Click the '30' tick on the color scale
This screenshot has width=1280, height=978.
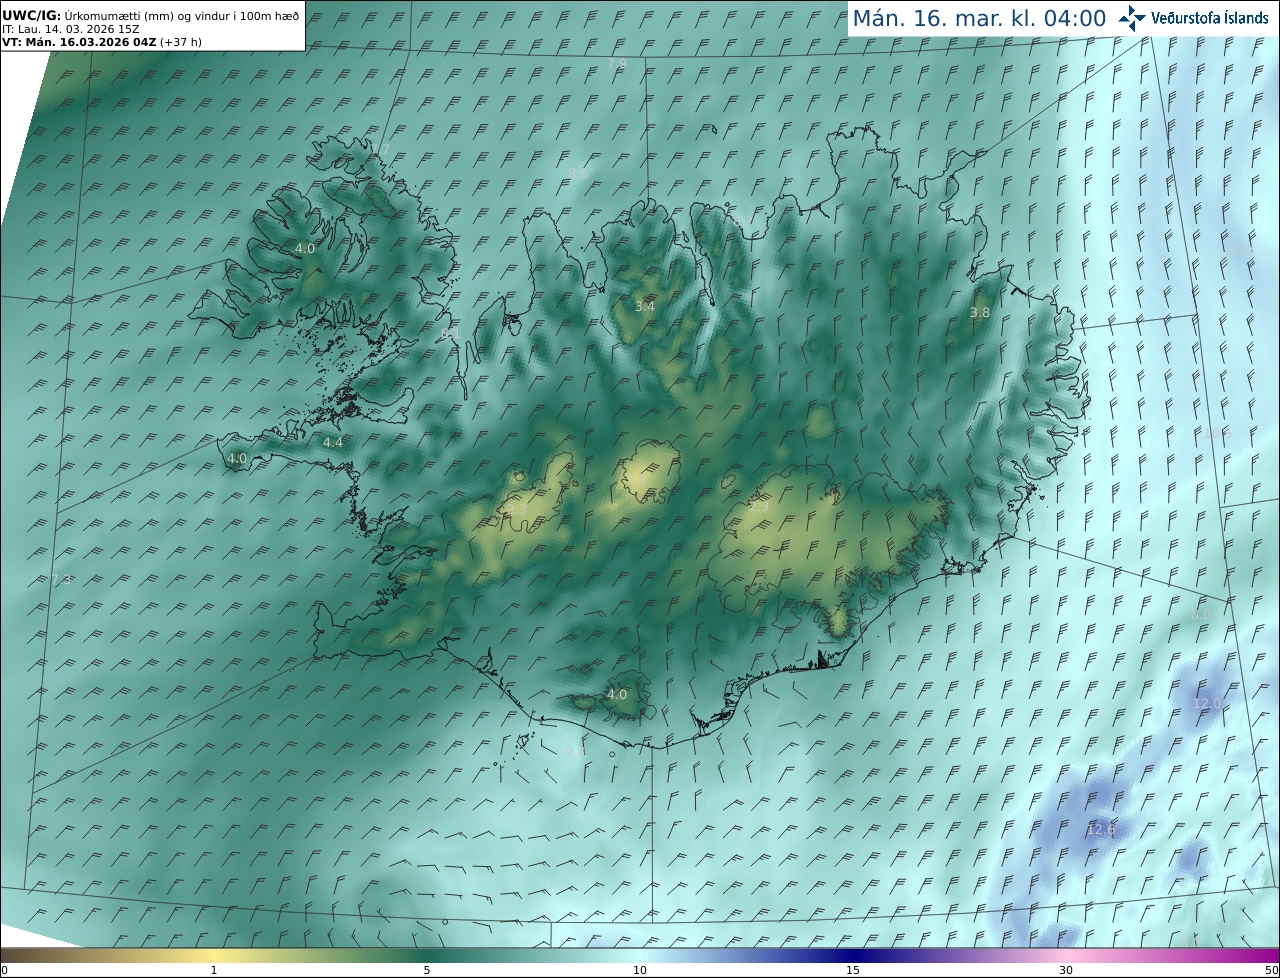click(x=1066, y=970)
